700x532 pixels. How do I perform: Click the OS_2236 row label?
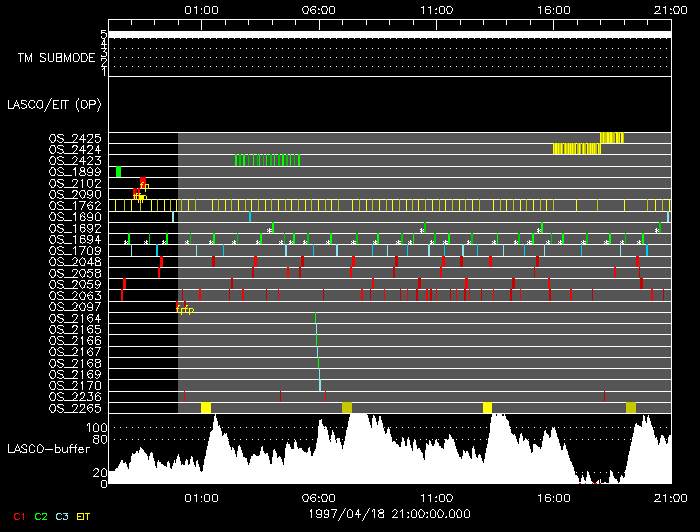pyautogui.click(x=75, y=396)
